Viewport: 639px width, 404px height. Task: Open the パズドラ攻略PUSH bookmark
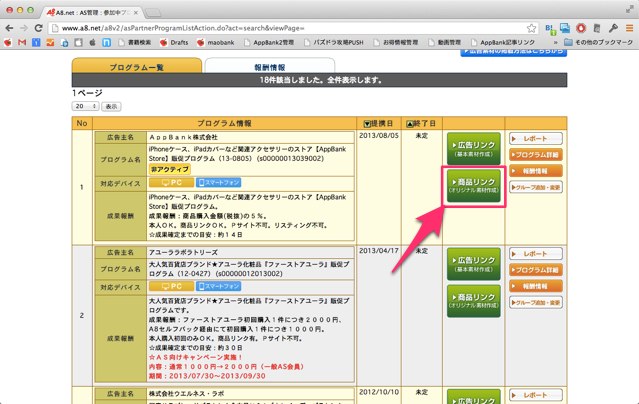(333, 42)
